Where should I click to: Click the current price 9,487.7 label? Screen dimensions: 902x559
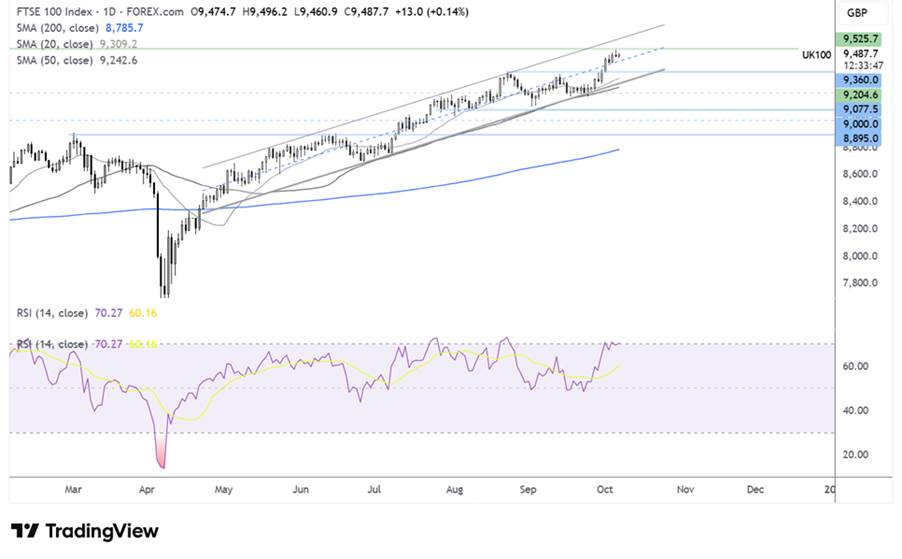click(x=859, y=54)
